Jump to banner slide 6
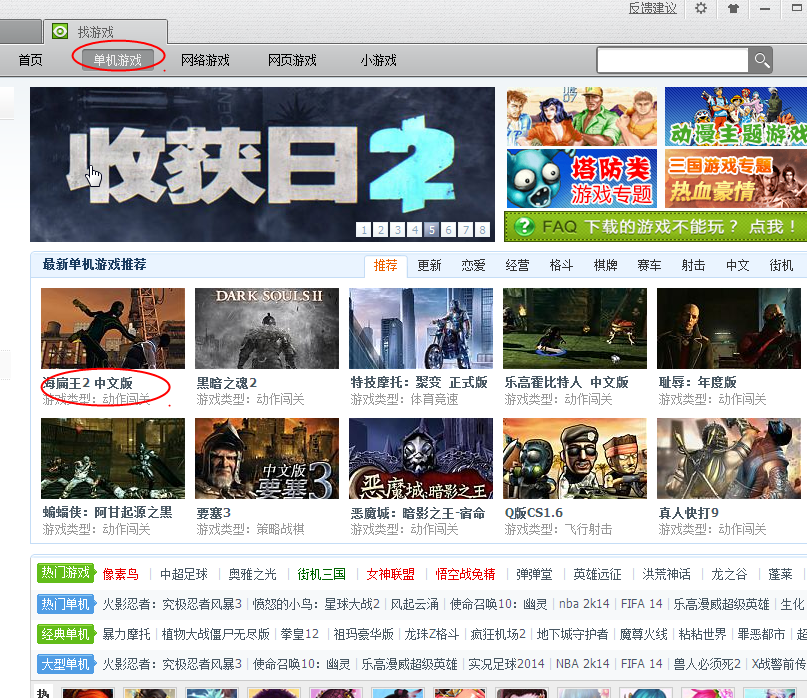 coord(448,230)
